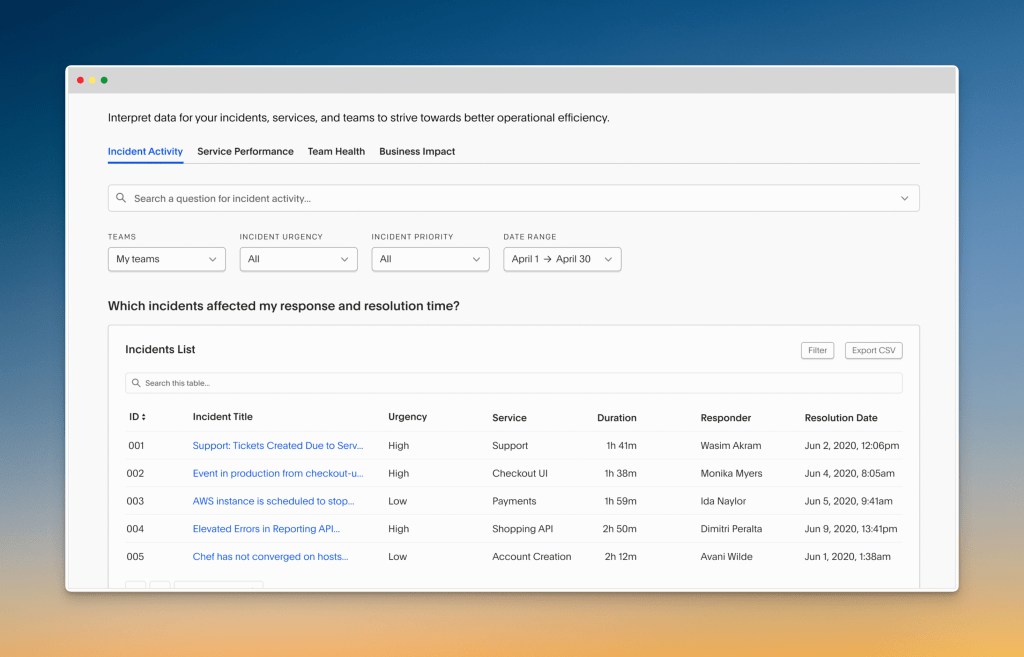Viewport: 1024px width, 657px height.
Task: Export the incidents list as CSV
Action: coord(871,350)
